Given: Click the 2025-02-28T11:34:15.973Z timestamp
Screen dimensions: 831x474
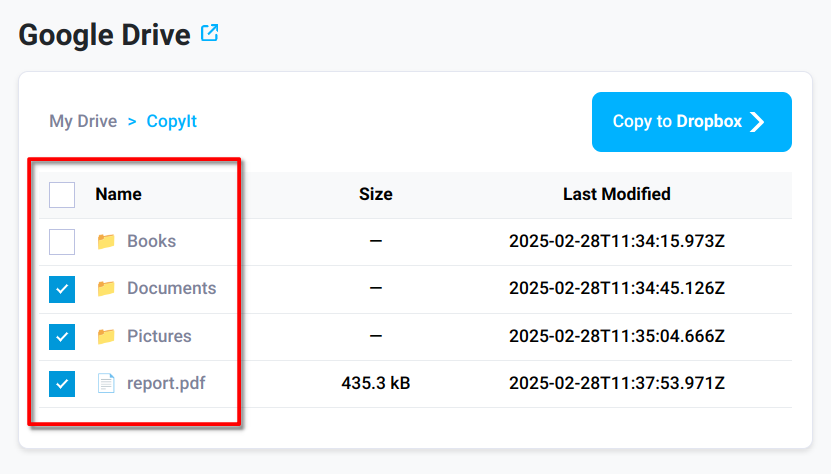Looking at the screenshot, I should [617, 241].
